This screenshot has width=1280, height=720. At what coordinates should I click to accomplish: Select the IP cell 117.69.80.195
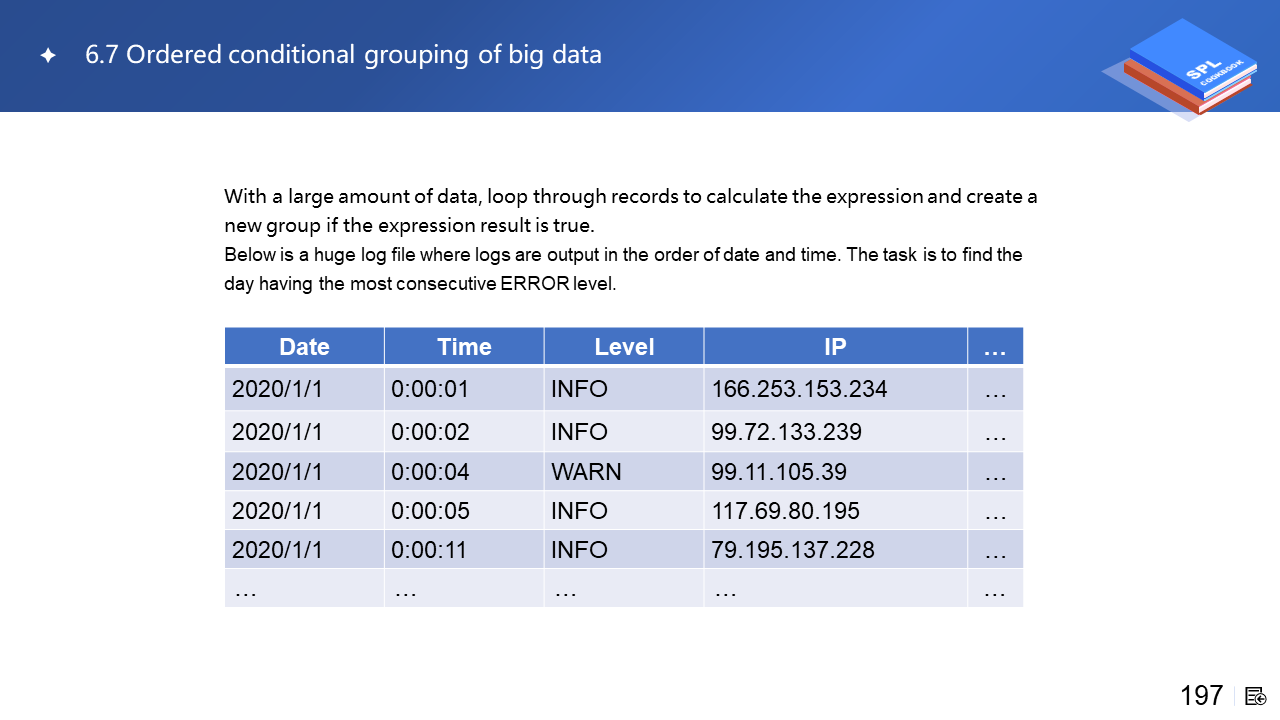click(x=785, y=511)
